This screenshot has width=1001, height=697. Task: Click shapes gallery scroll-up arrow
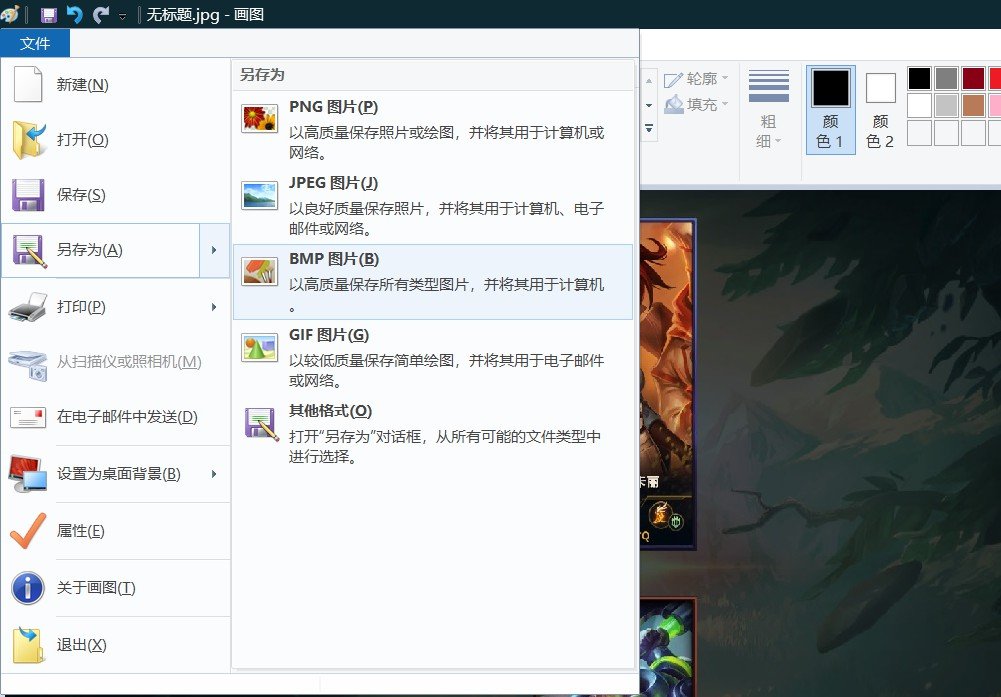pos(649,80)
